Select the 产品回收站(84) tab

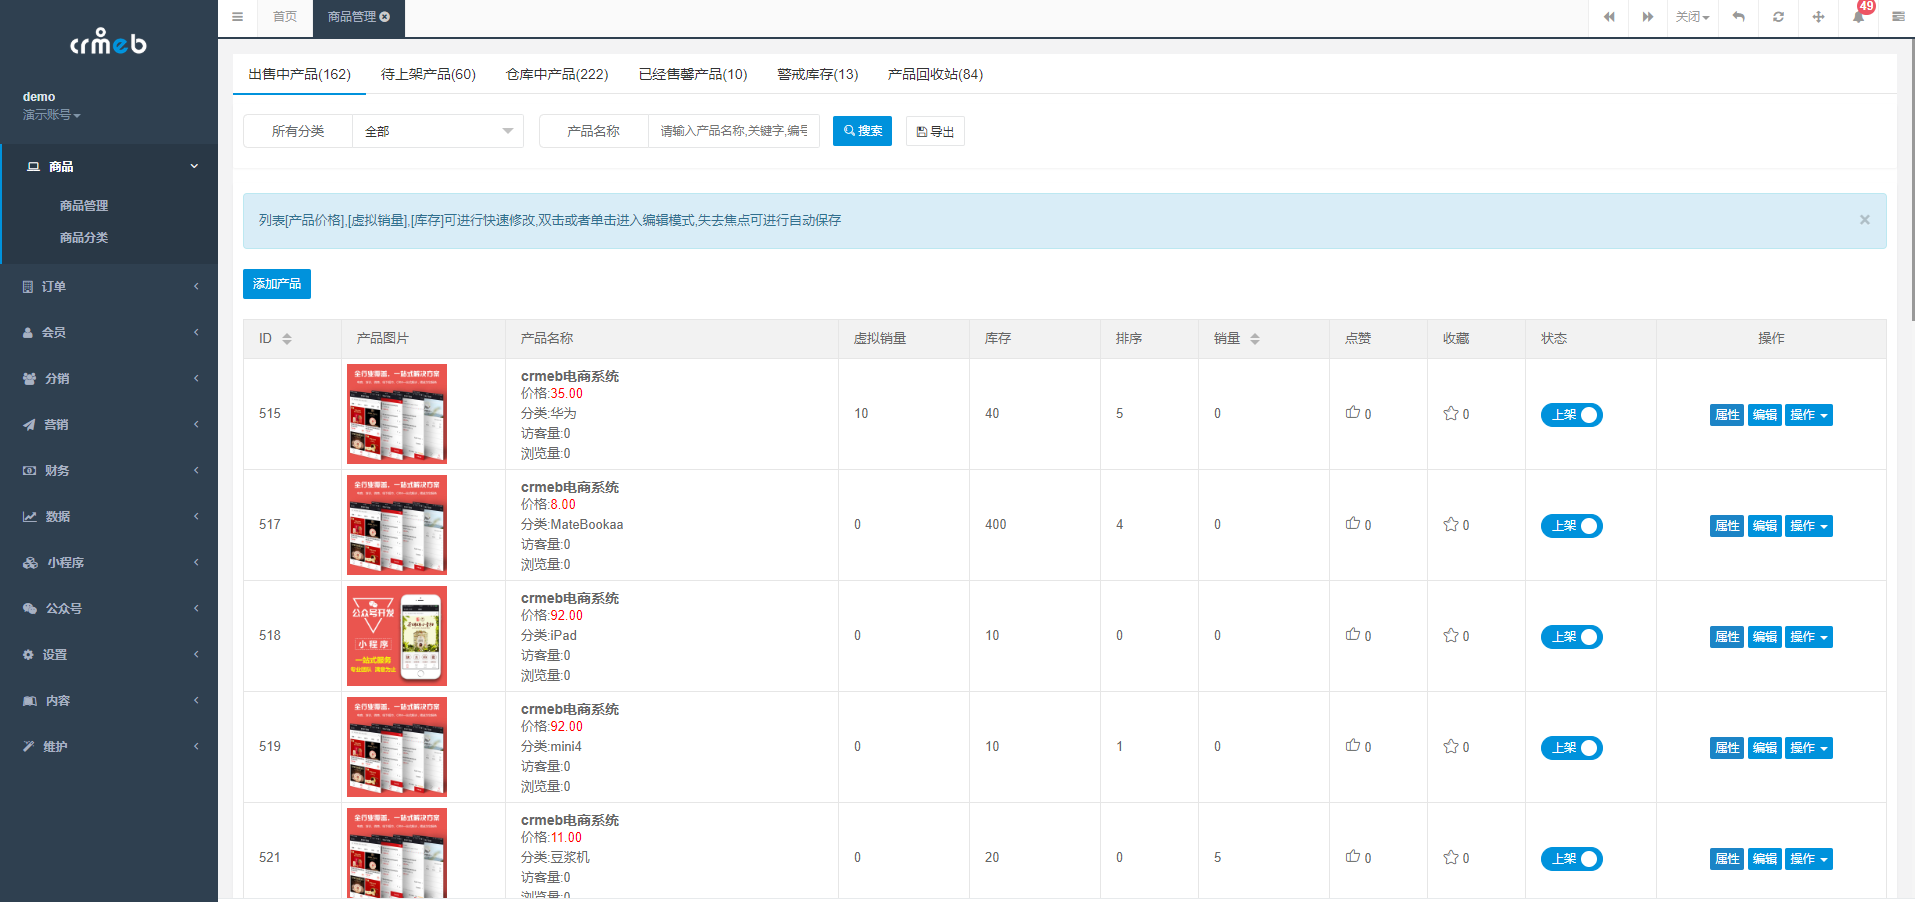point(935,75)
